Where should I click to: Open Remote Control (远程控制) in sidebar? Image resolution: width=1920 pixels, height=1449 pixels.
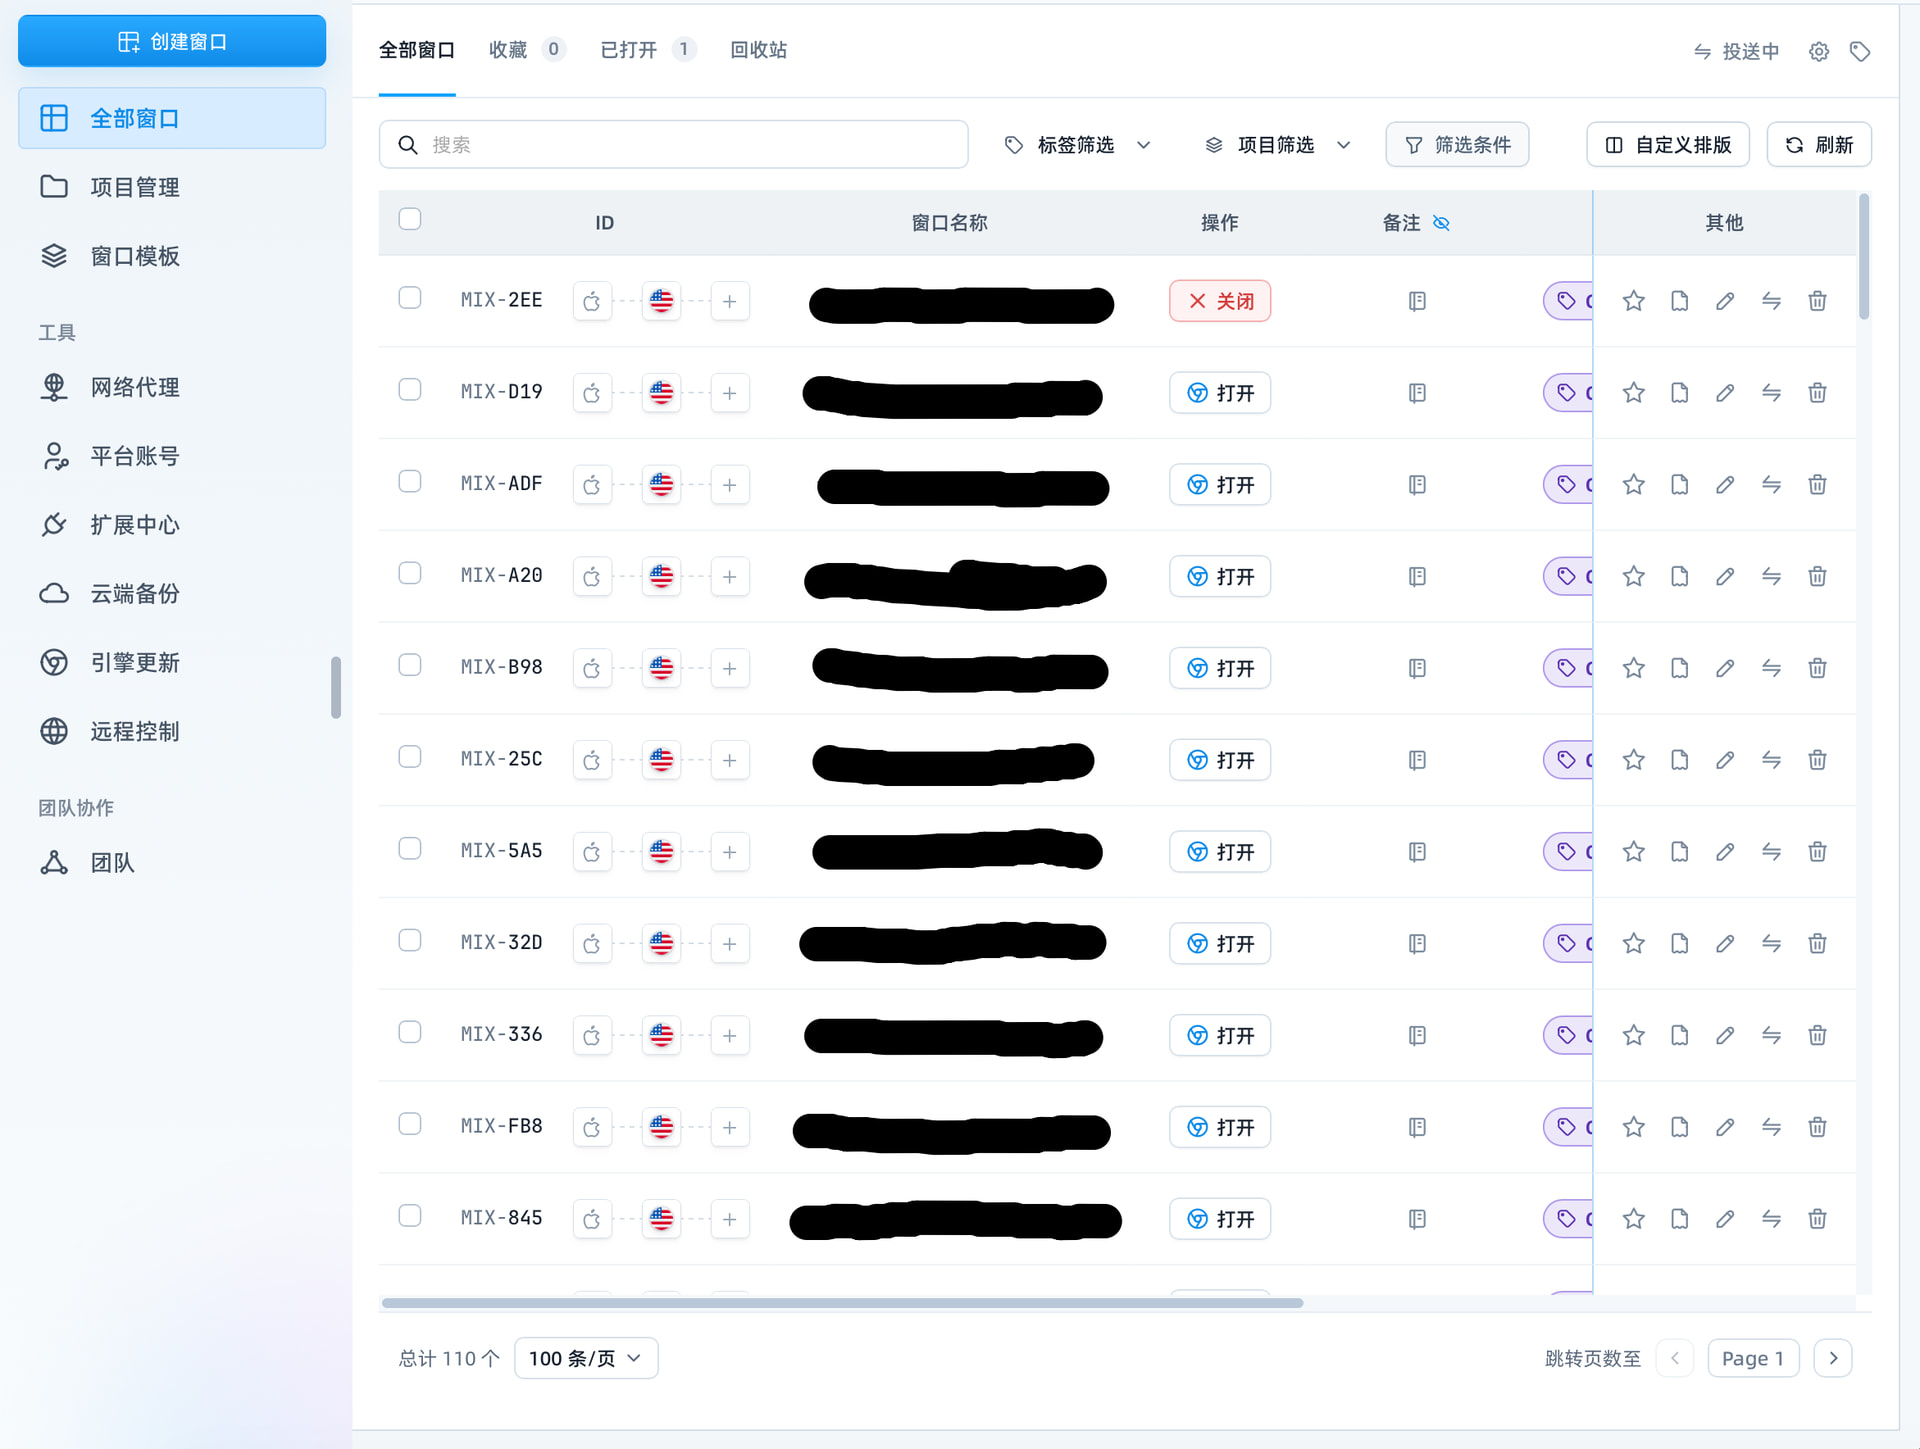point(172,732)
